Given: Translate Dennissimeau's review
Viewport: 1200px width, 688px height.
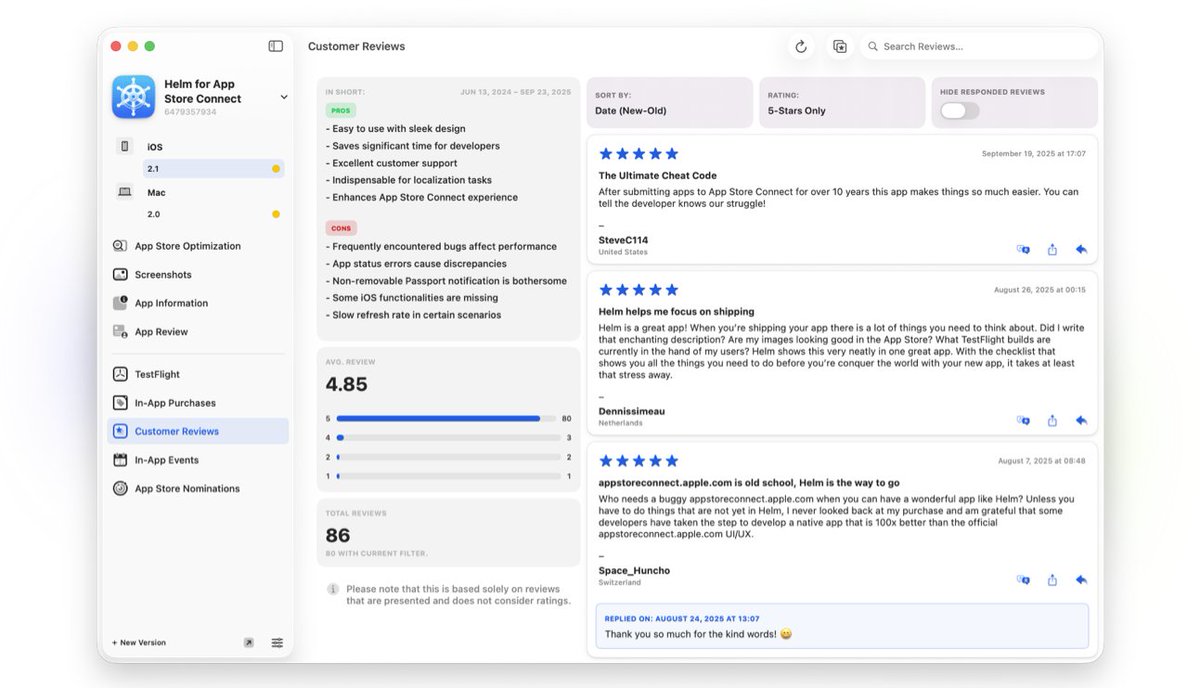Looking at the screenshot, I should tap(1023, 420).
